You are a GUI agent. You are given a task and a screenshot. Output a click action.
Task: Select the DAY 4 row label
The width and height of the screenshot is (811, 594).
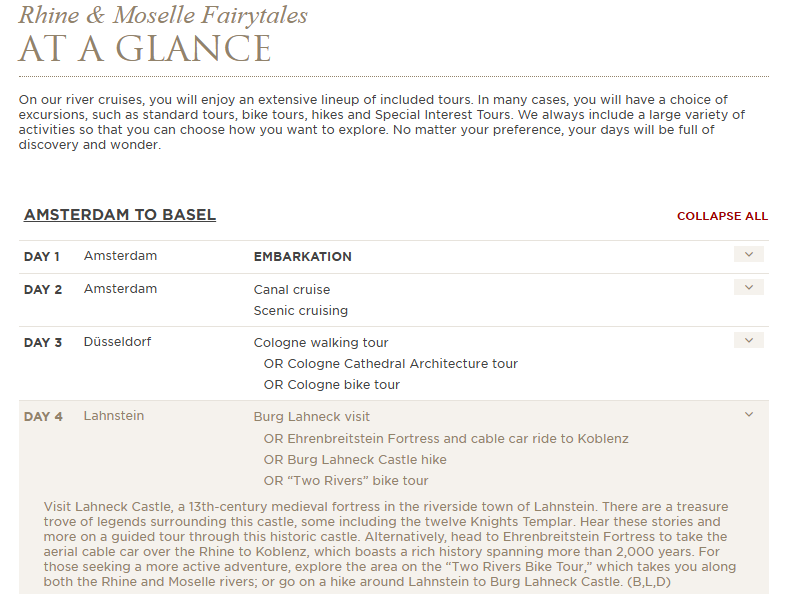pyautogui.click(x=43, y=417)
